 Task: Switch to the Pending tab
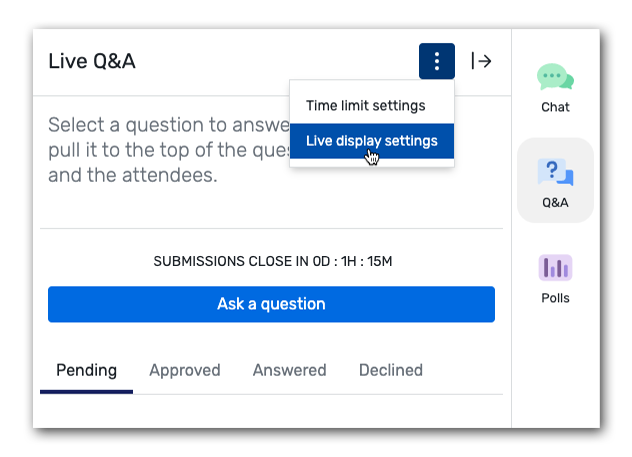tap(86, 370)
